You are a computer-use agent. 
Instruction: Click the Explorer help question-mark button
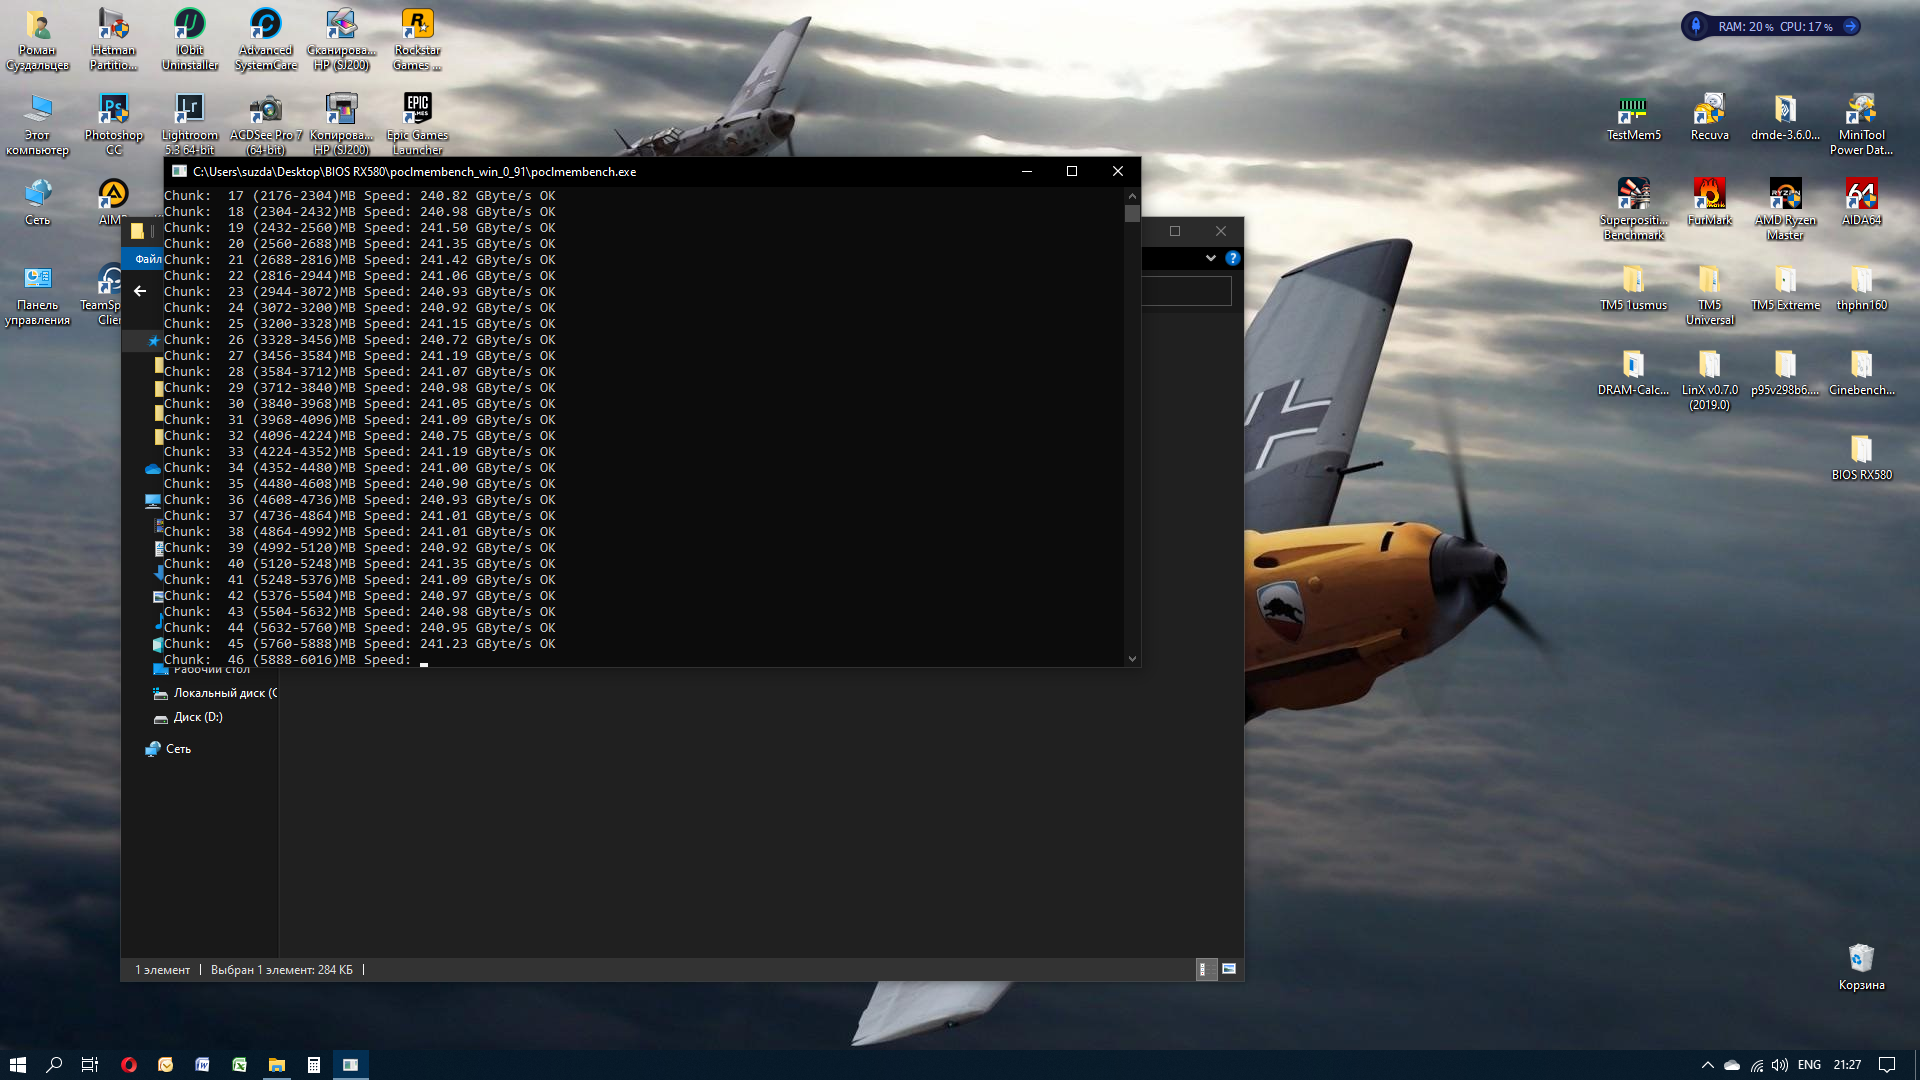pos(1233,258)
